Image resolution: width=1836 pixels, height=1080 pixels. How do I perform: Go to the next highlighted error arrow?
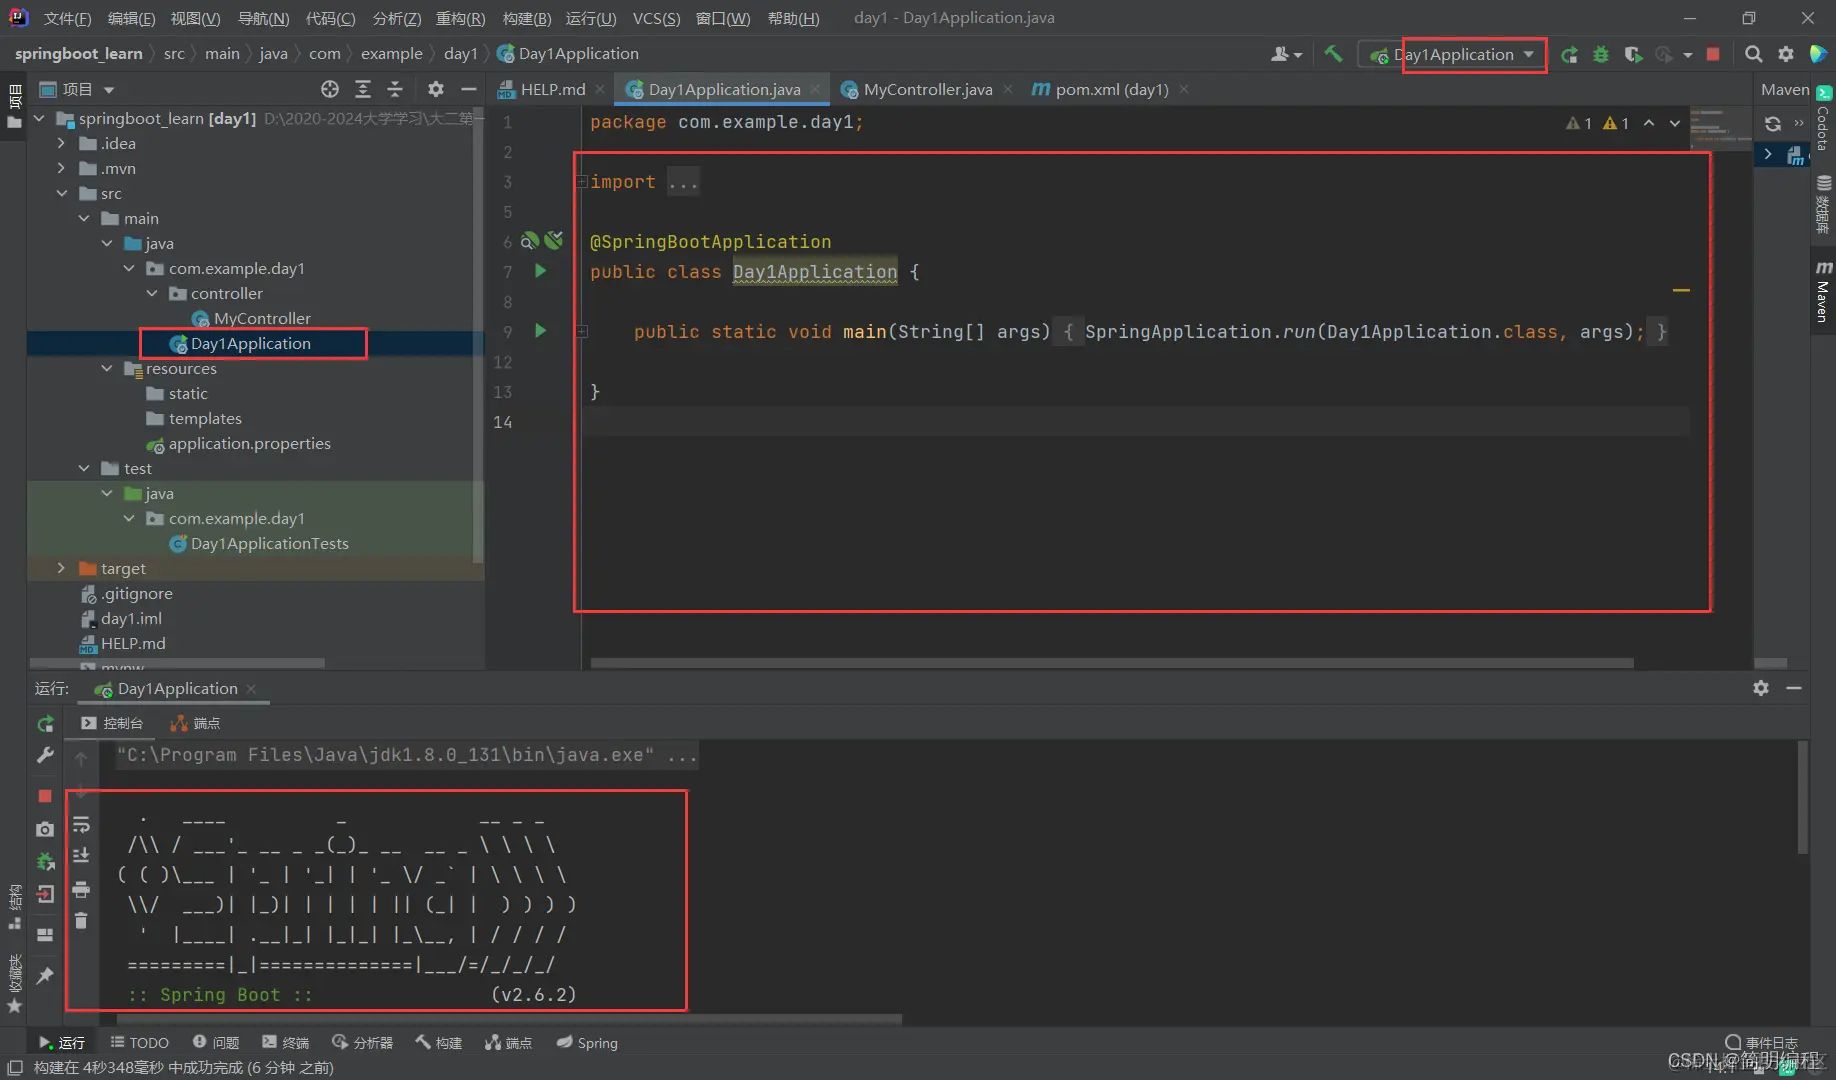[x=1675, y=123]
